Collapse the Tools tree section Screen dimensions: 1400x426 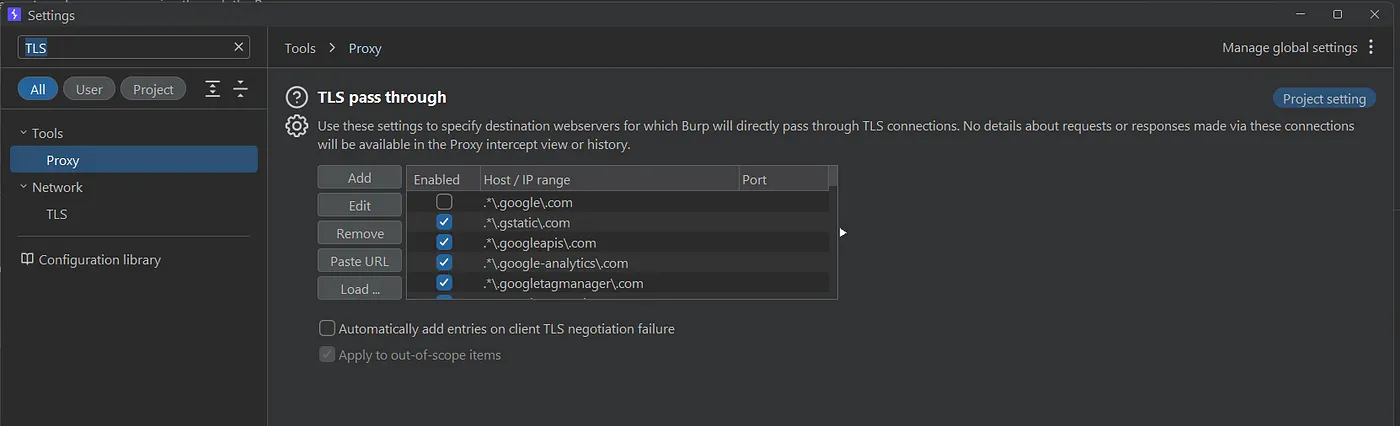[x=24, y=133]
